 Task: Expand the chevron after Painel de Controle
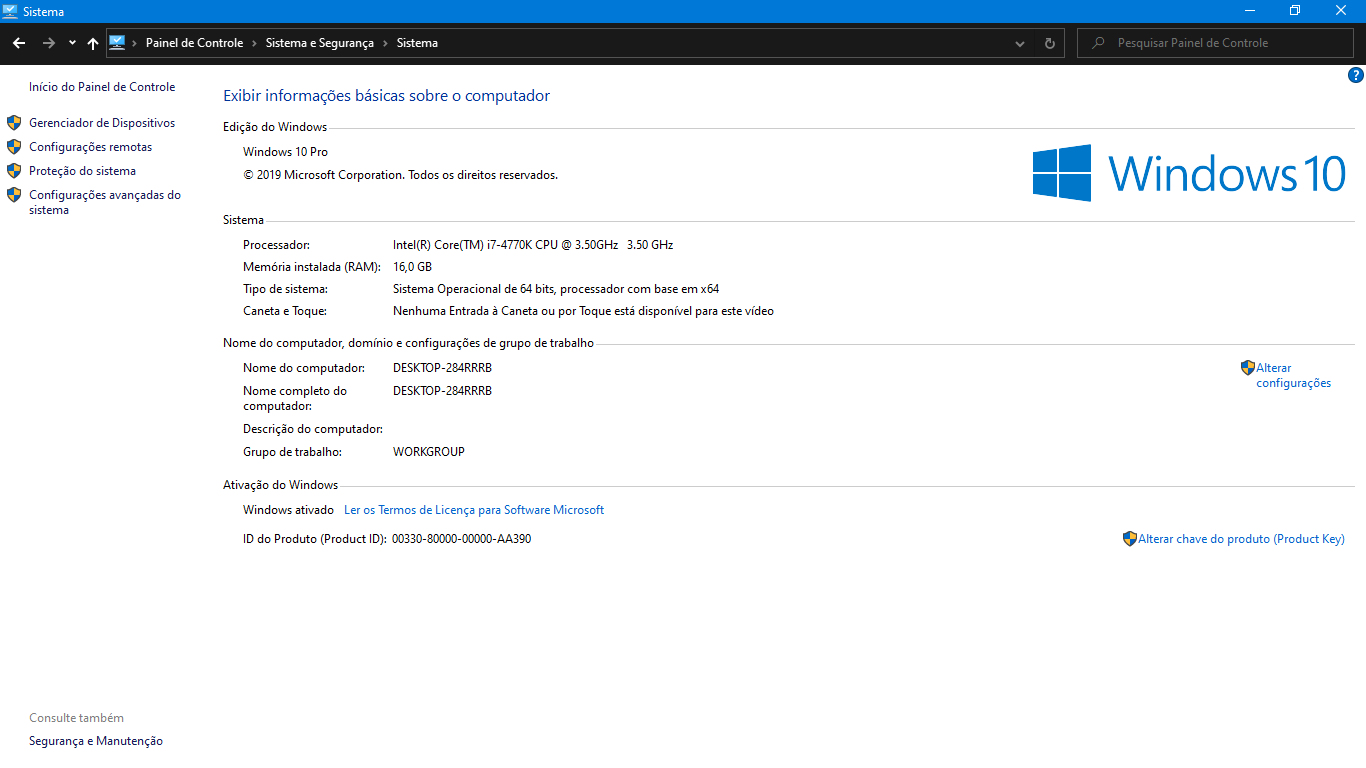pyautogui.click(x=255, y=43)
